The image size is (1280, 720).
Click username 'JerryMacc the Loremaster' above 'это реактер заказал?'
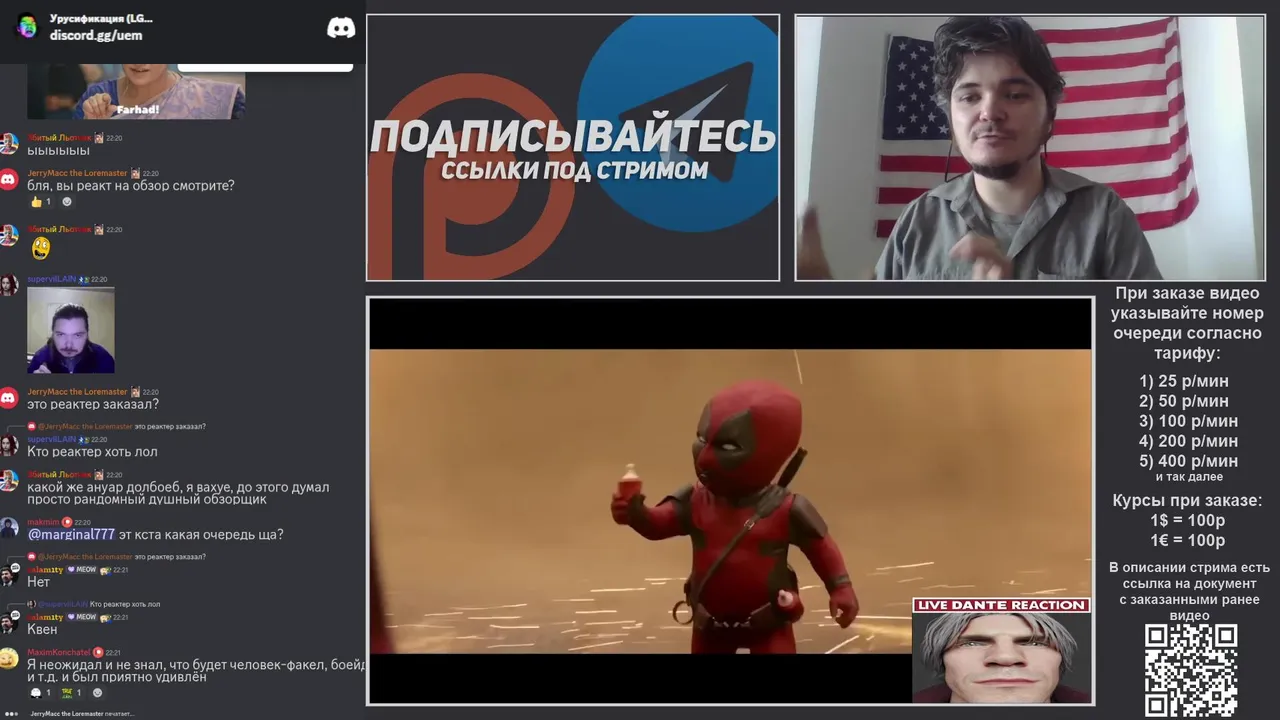[x=77, y=392]
